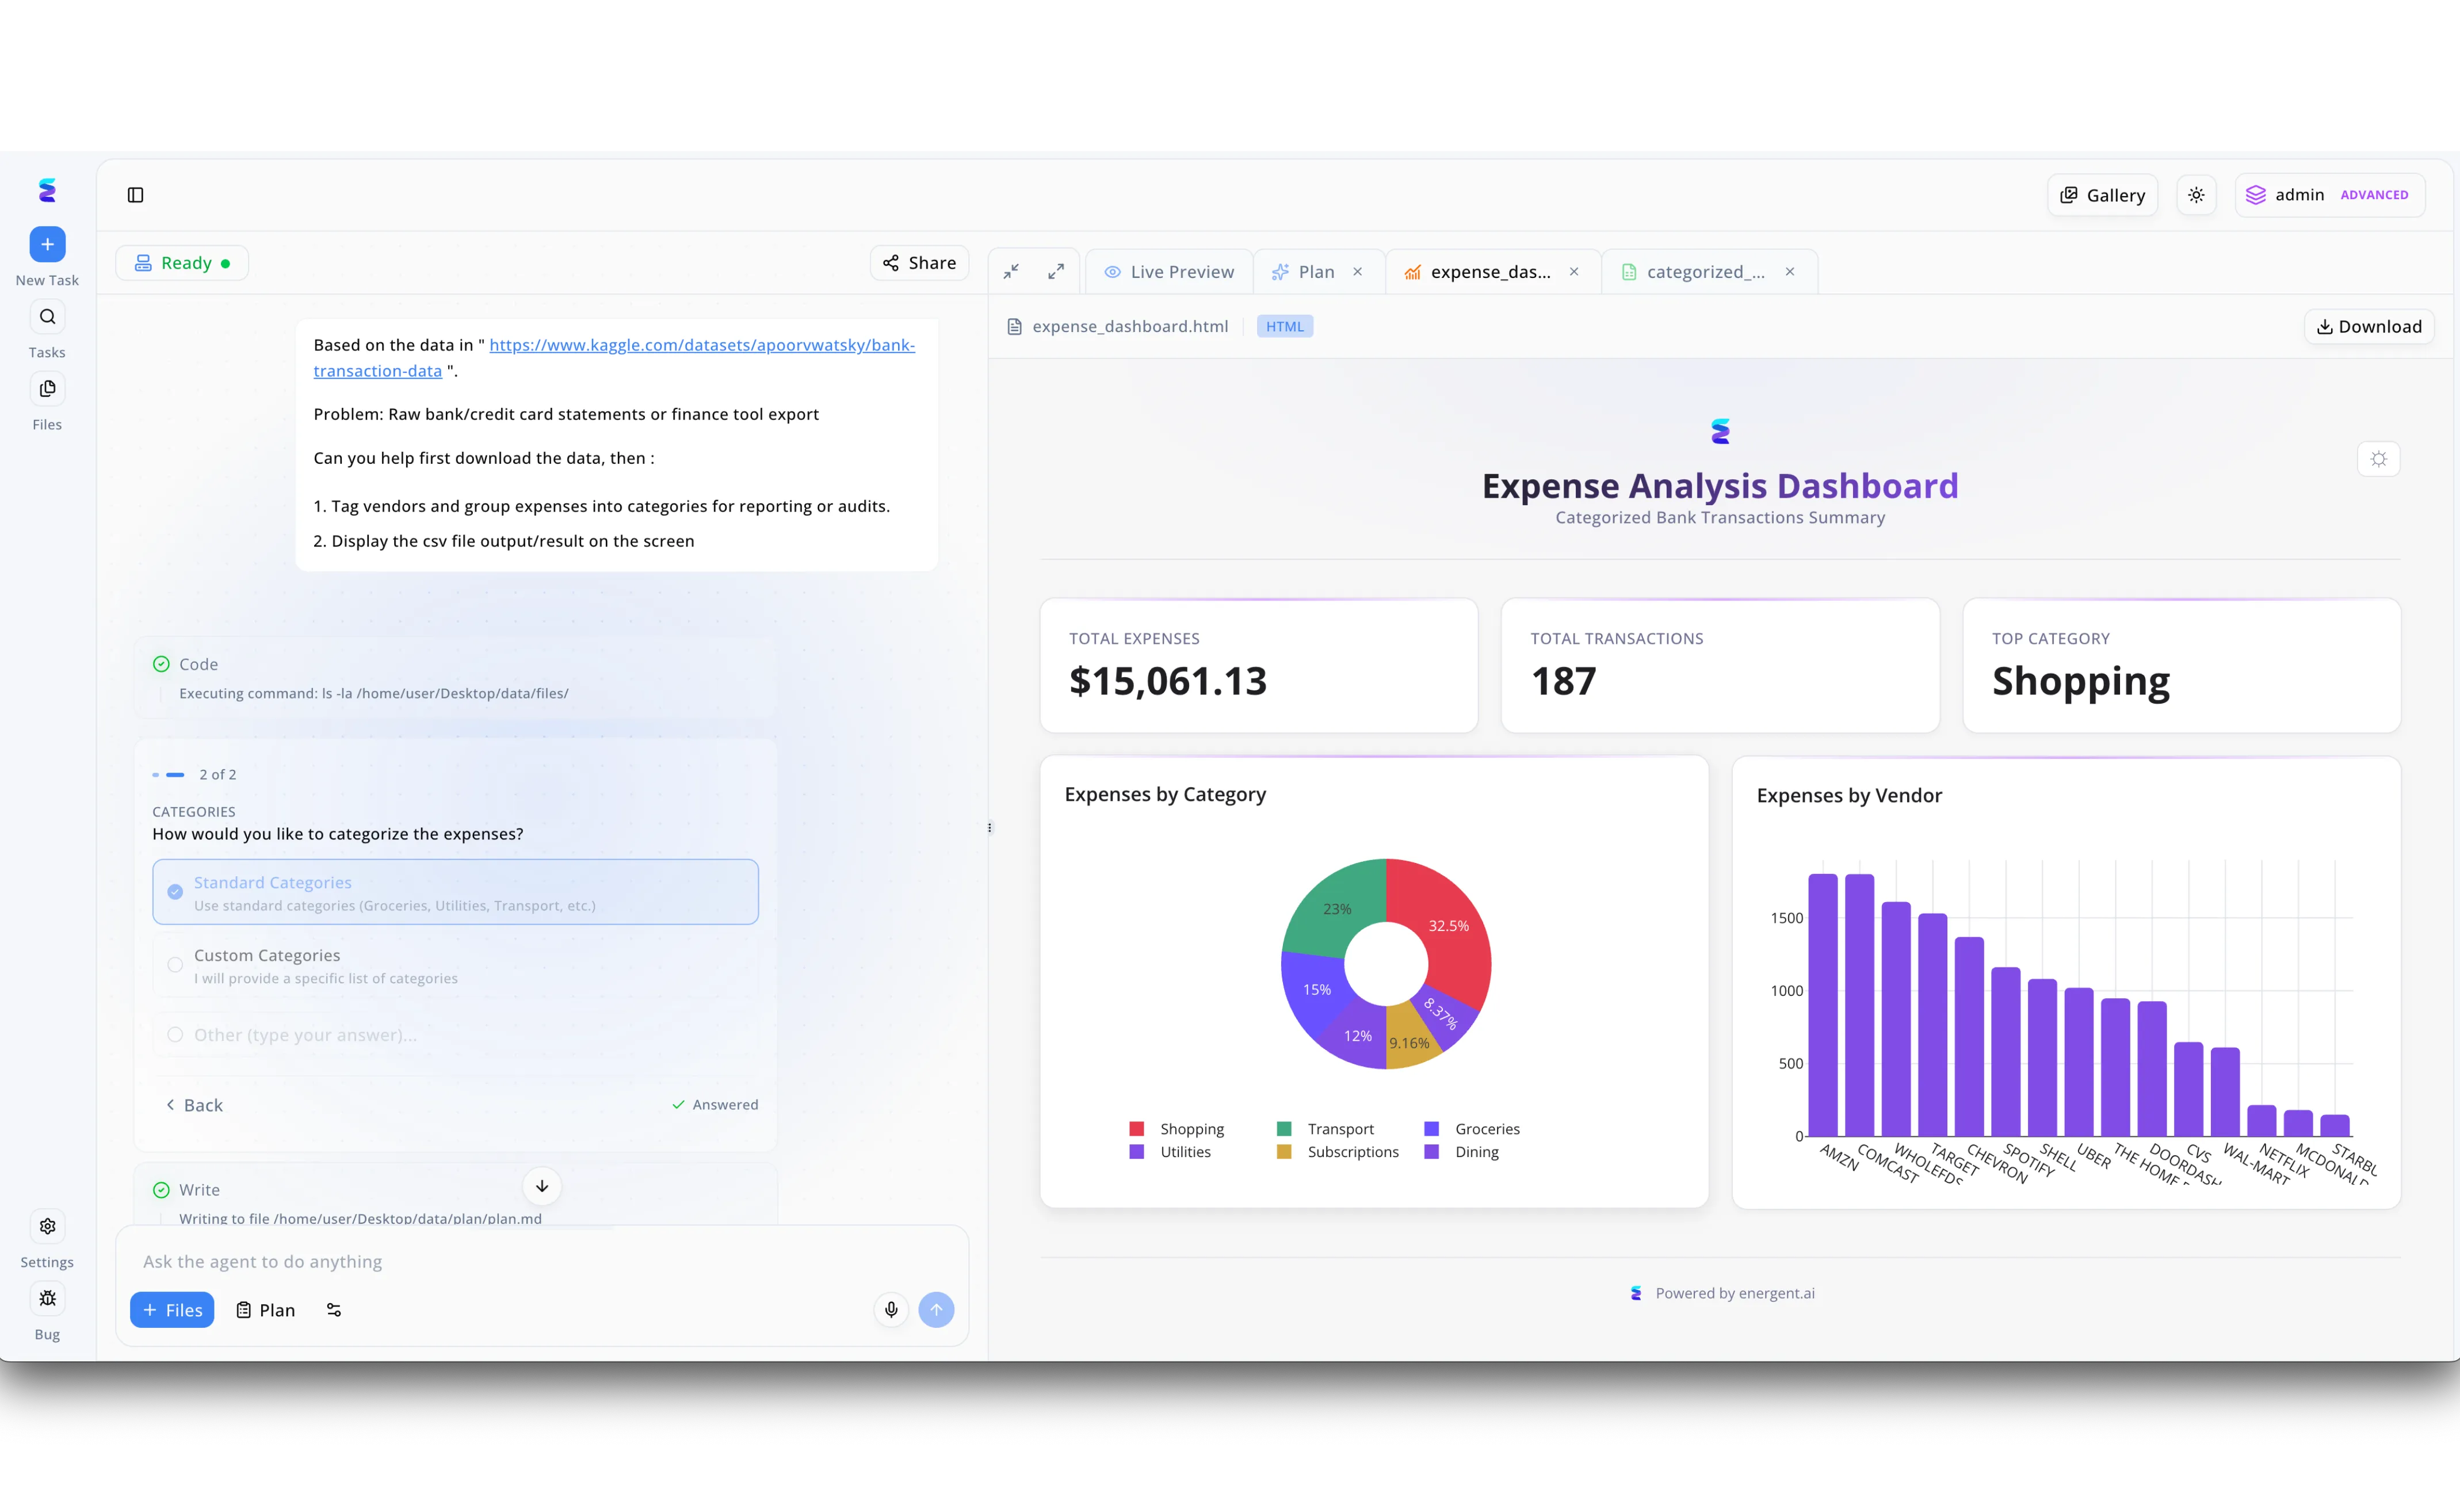Viewport: 2460px width, 1512px height.
Task: Toggle the left sidebar panel
Action: point(136,195)
